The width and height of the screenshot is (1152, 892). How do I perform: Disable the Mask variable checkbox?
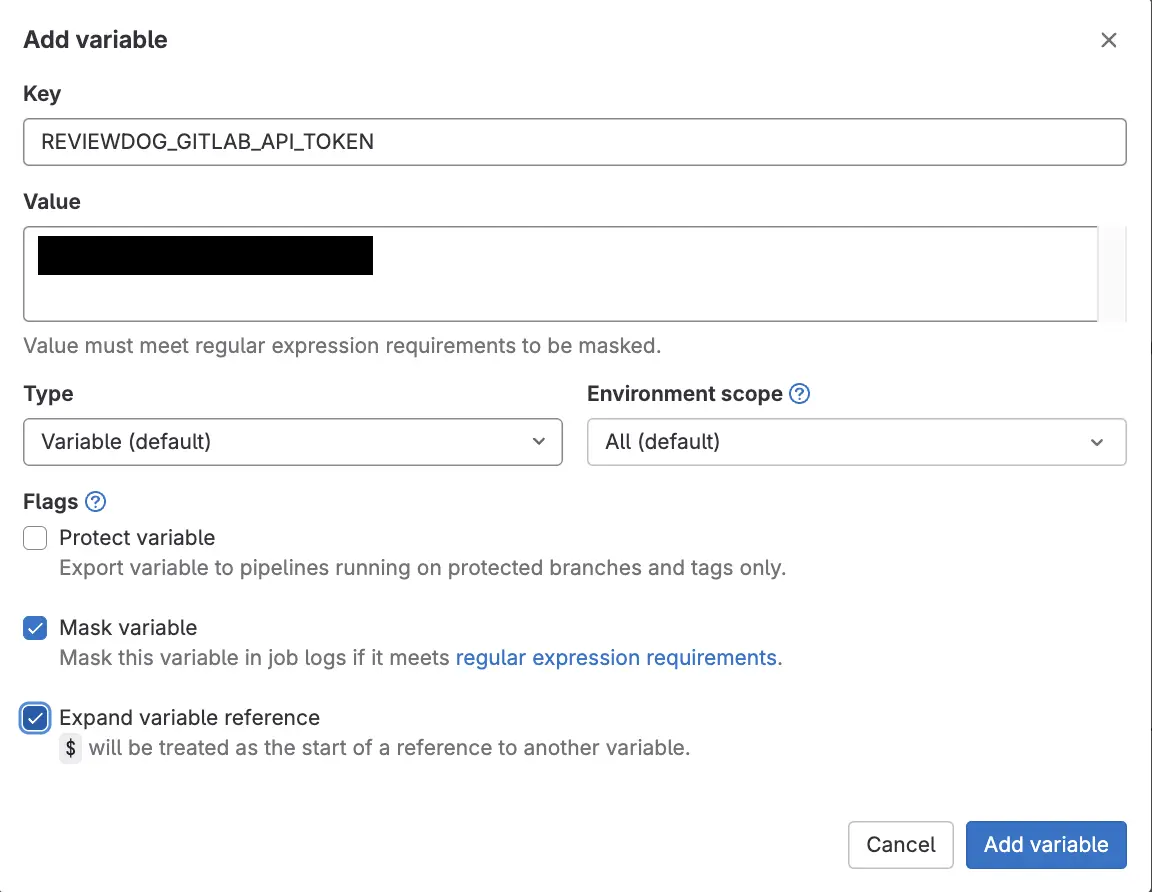(x=34, y=627)
